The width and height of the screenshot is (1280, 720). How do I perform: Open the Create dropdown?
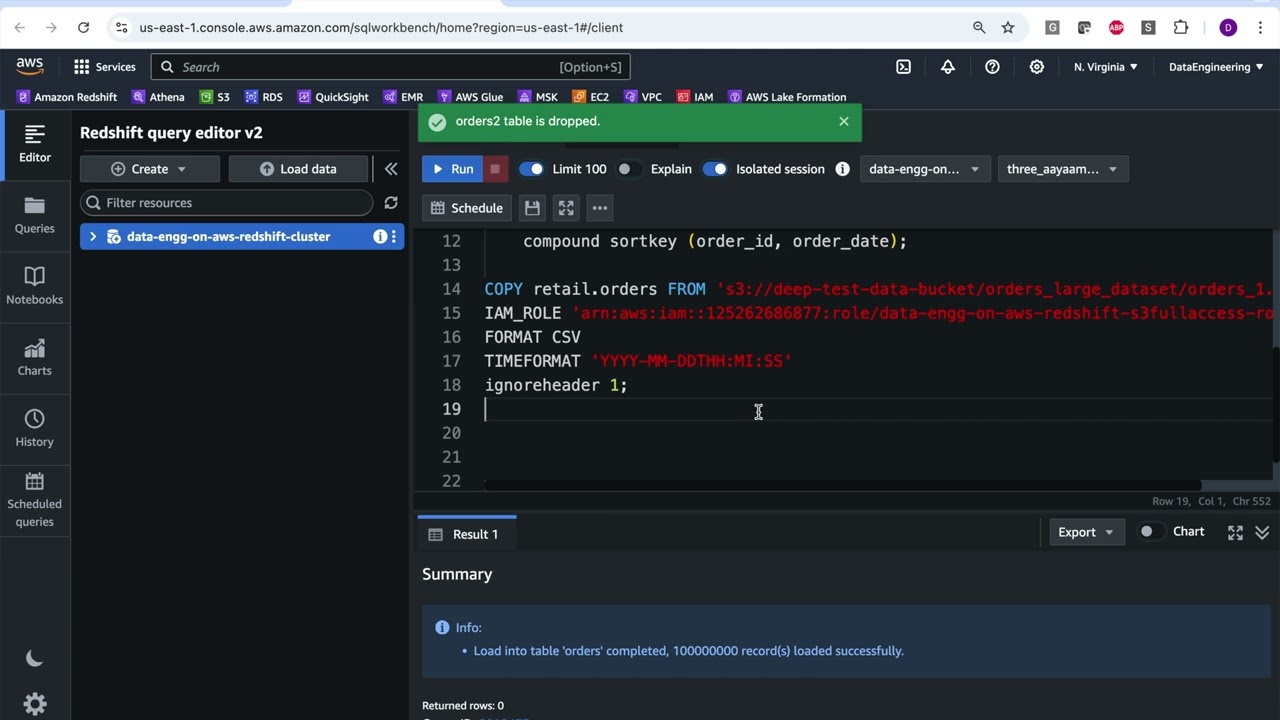coord(149,169)
